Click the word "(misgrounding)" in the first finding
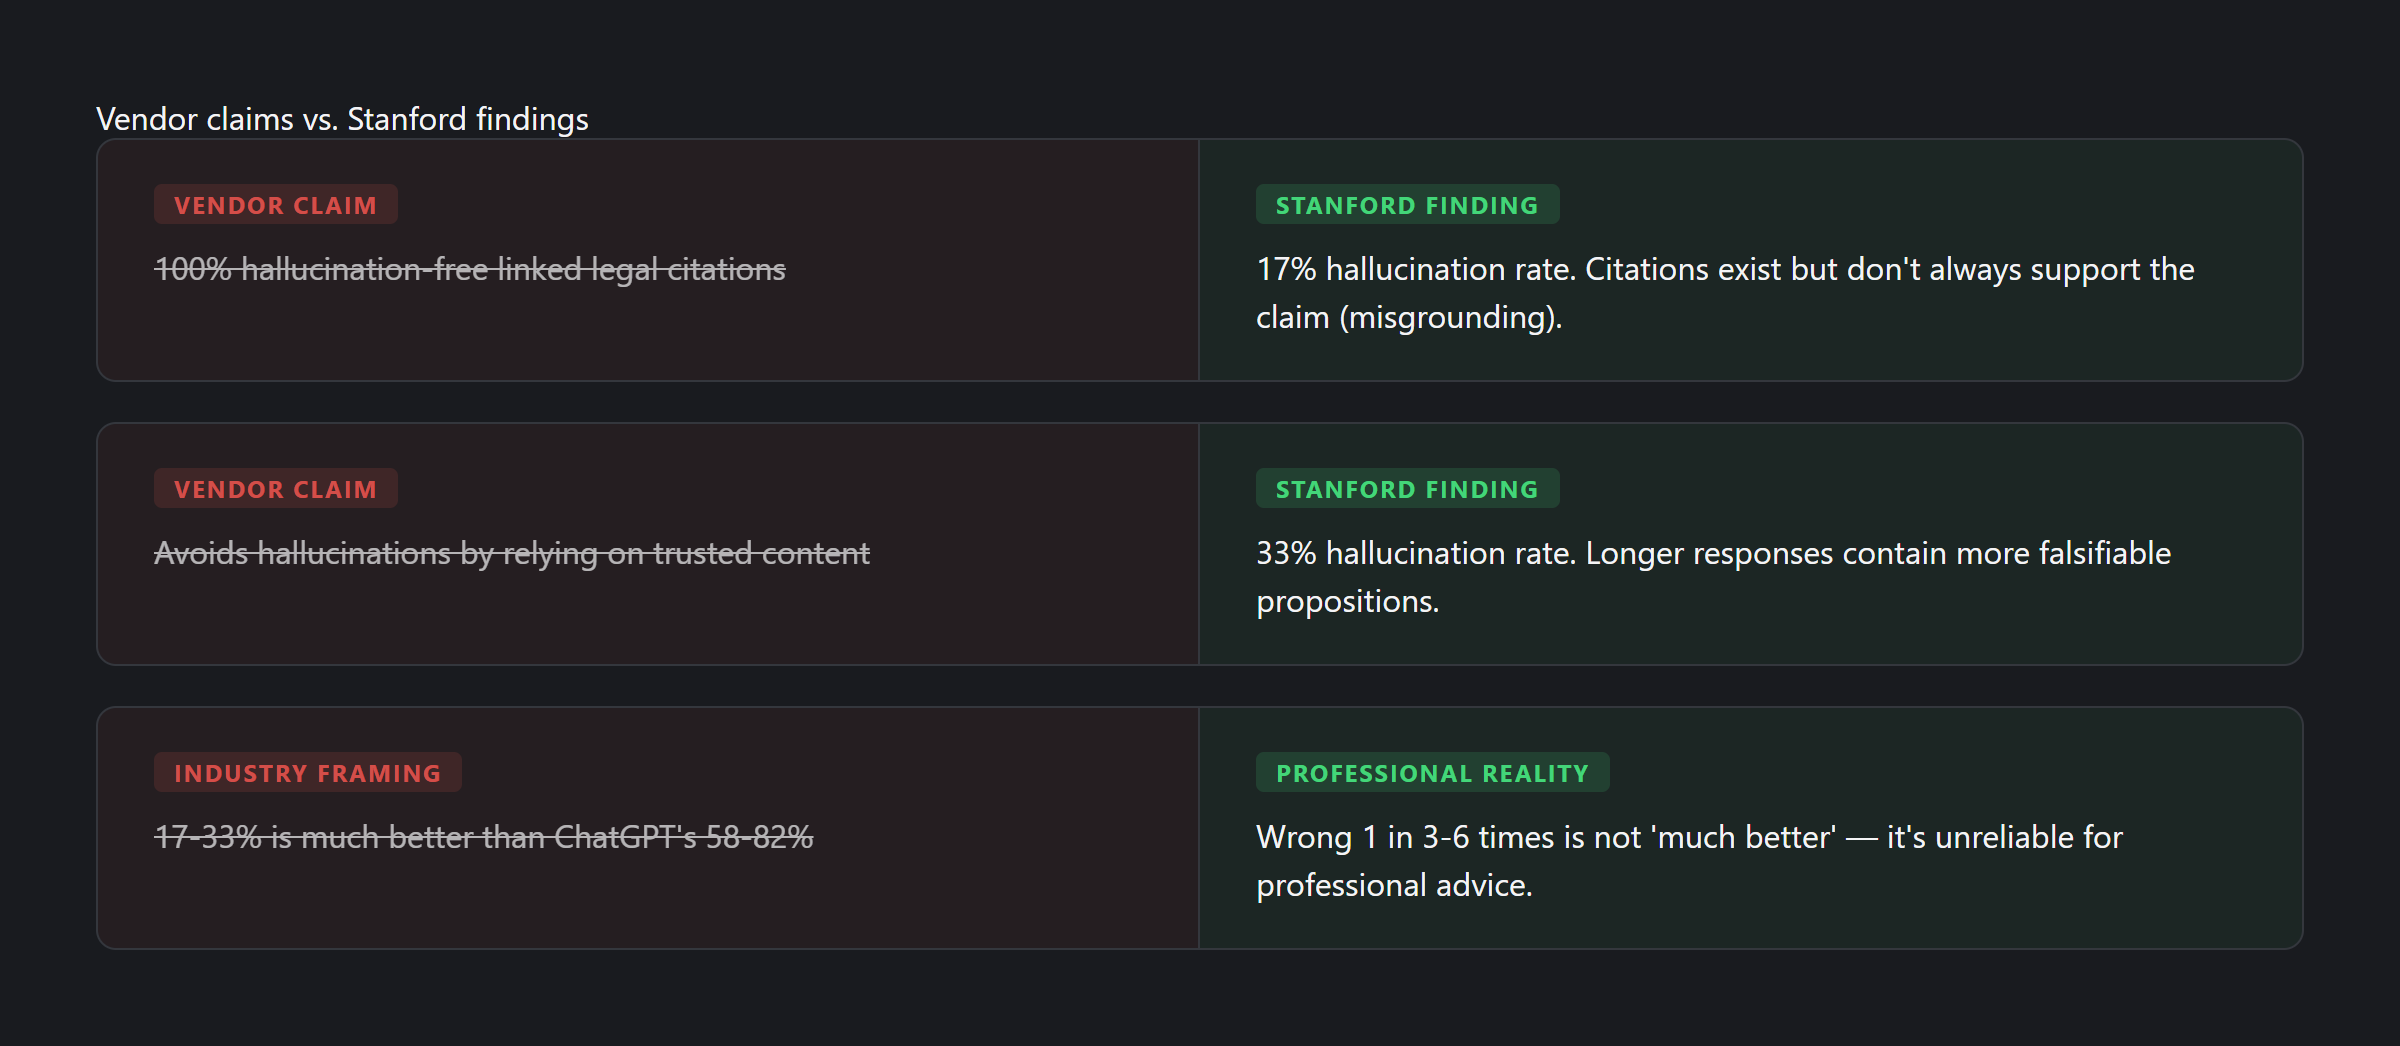Image resolution: width=2400 pixels, height=1046 pixels. click(x=1450, y=317)
